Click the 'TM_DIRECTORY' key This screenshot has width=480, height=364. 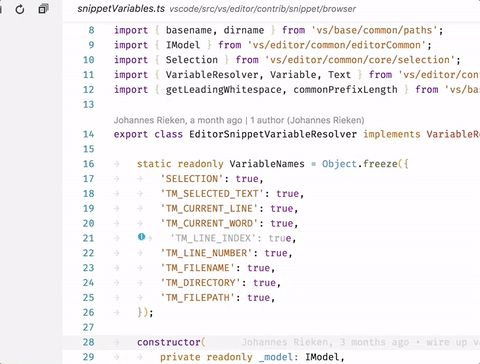click(201, 283)
